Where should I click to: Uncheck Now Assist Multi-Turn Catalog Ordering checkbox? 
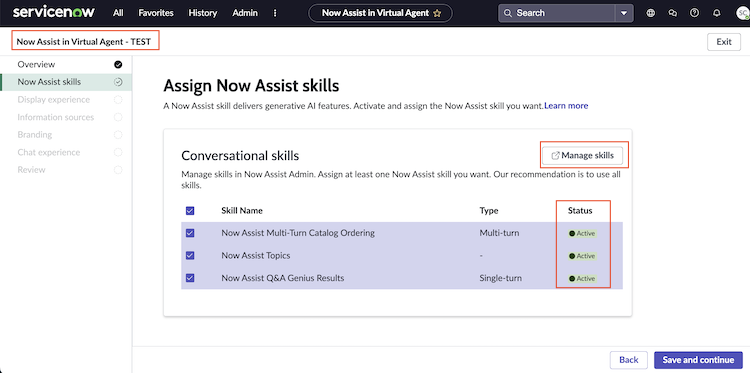tap(190, 233)
